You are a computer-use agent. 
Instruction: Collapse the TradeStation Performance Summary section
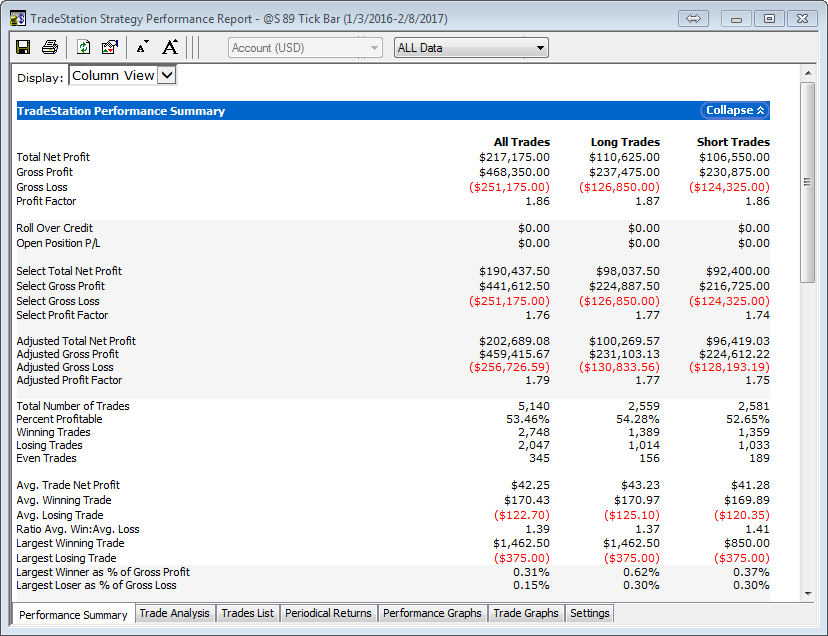735,111
